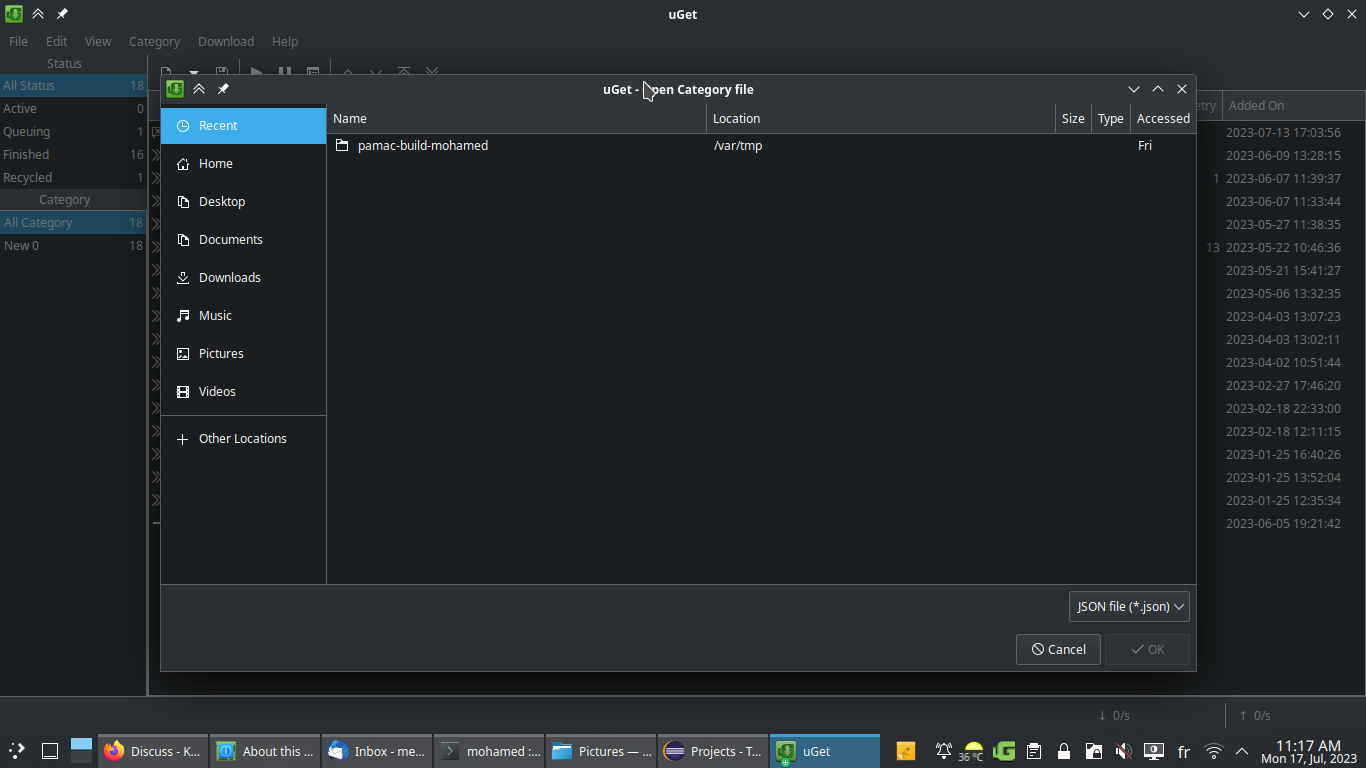Open the 36°C weather widget
Image resolution: width=1366 pixels, height=768 pixels.
tap(972, 751)
